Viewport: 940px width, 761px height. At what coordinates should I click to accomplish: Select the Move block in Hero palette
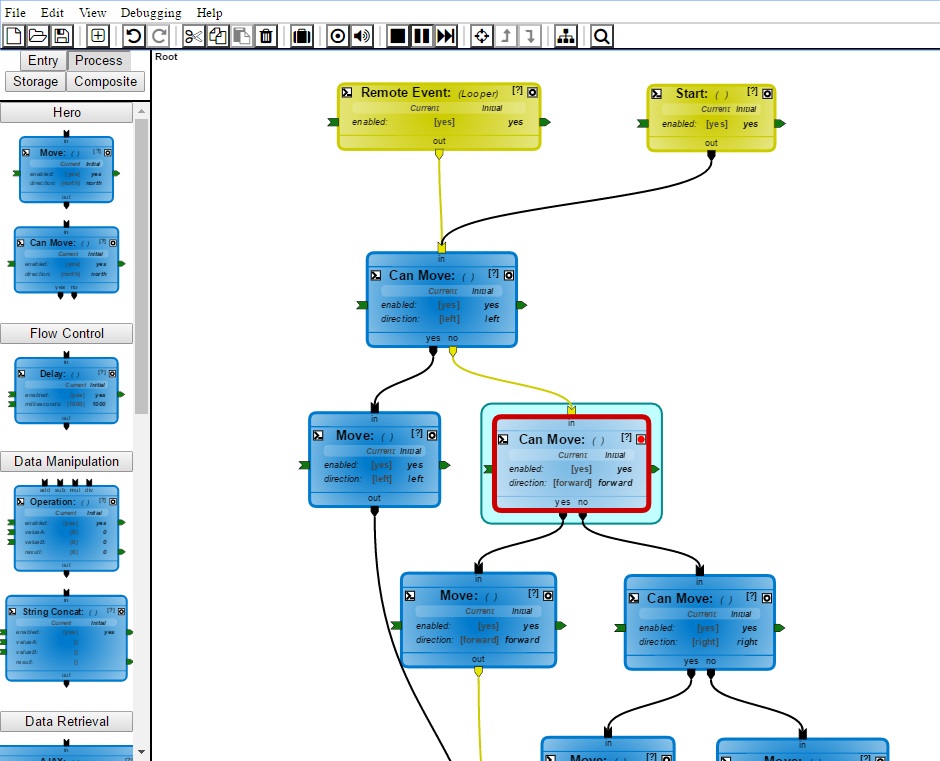tap(66, 170)
